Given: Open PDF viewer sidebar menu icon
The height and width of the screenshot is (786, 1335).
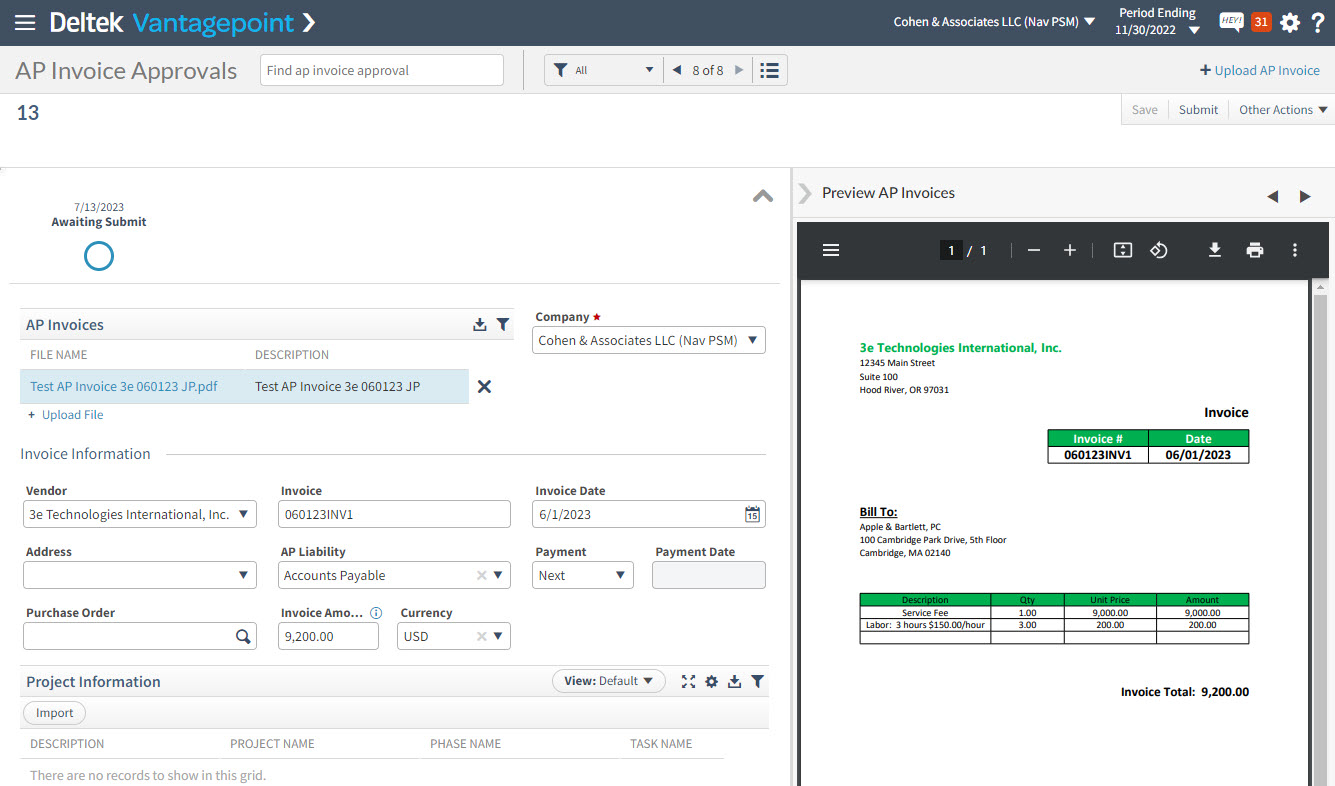Looking at the screenshot, I should [830, 250].
